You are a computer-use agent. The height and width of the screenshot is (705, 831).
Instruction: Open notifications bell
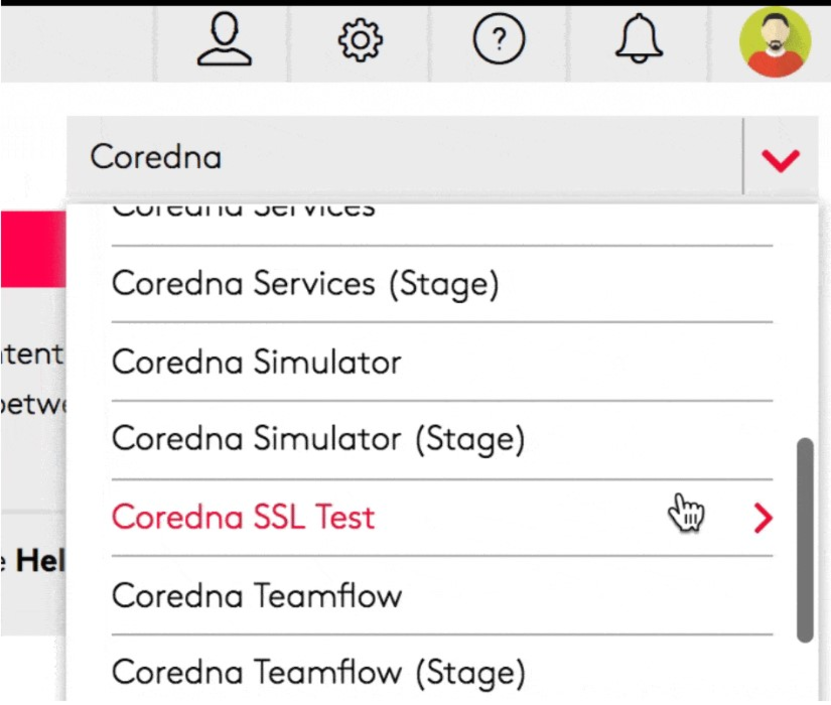pyautogui.click(x=639, y=39)
